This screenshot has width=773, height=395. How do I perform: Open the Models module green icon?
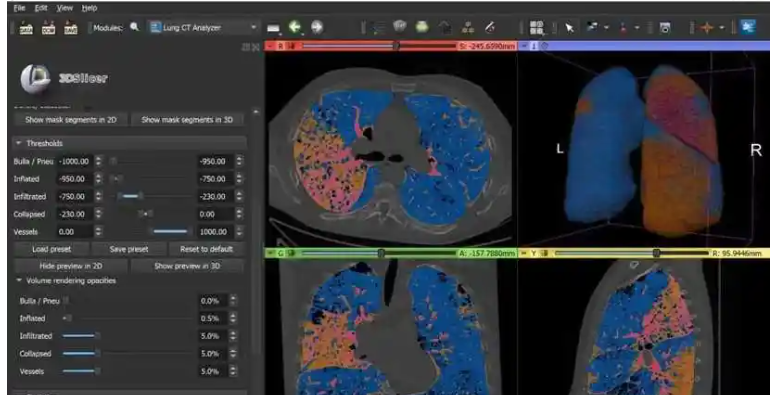422,28
